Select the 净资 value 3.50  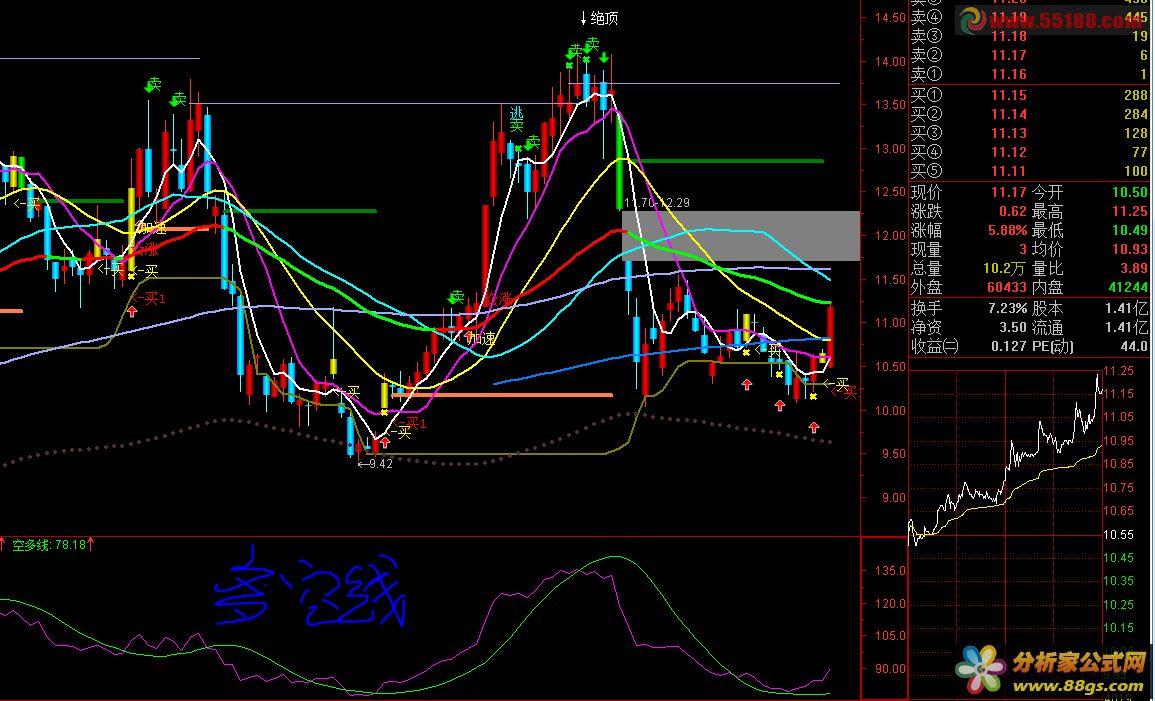coord(1014,328)
